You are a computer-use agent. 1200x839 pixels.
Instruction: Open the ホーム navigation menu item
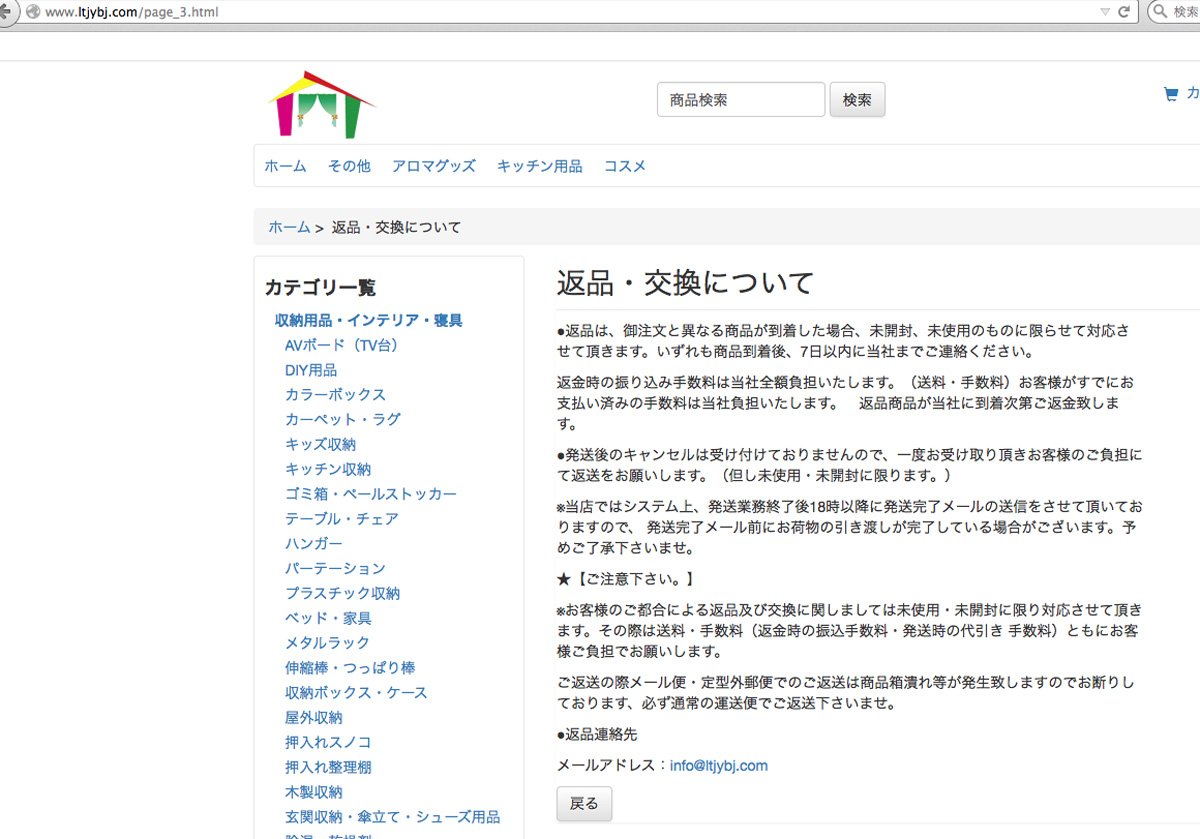(285, 166)
